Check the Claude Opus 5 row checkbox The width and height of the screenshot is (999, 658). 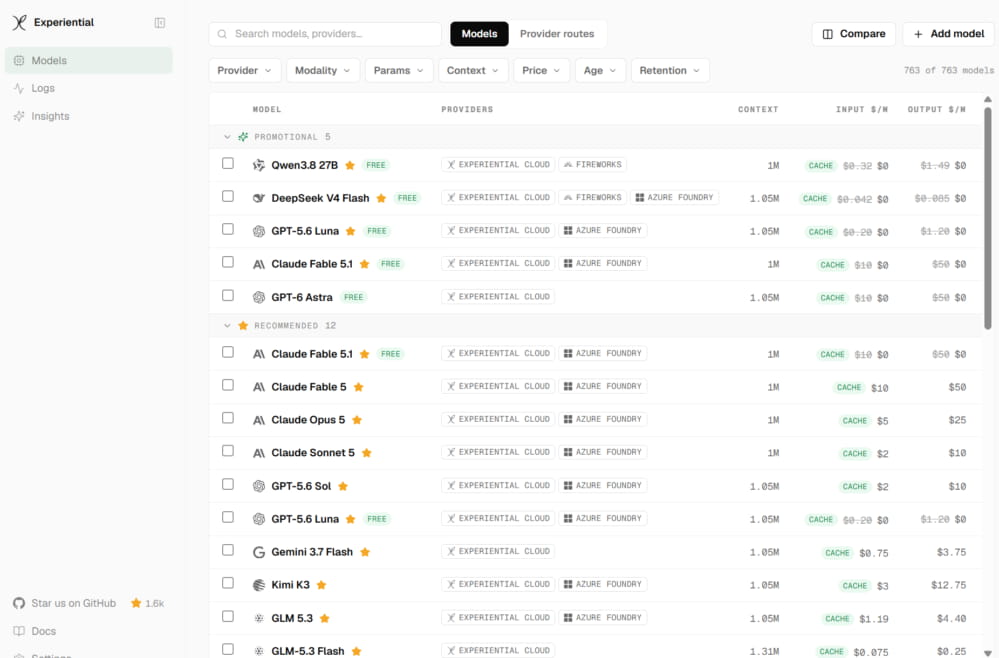(x=227, y=418)
